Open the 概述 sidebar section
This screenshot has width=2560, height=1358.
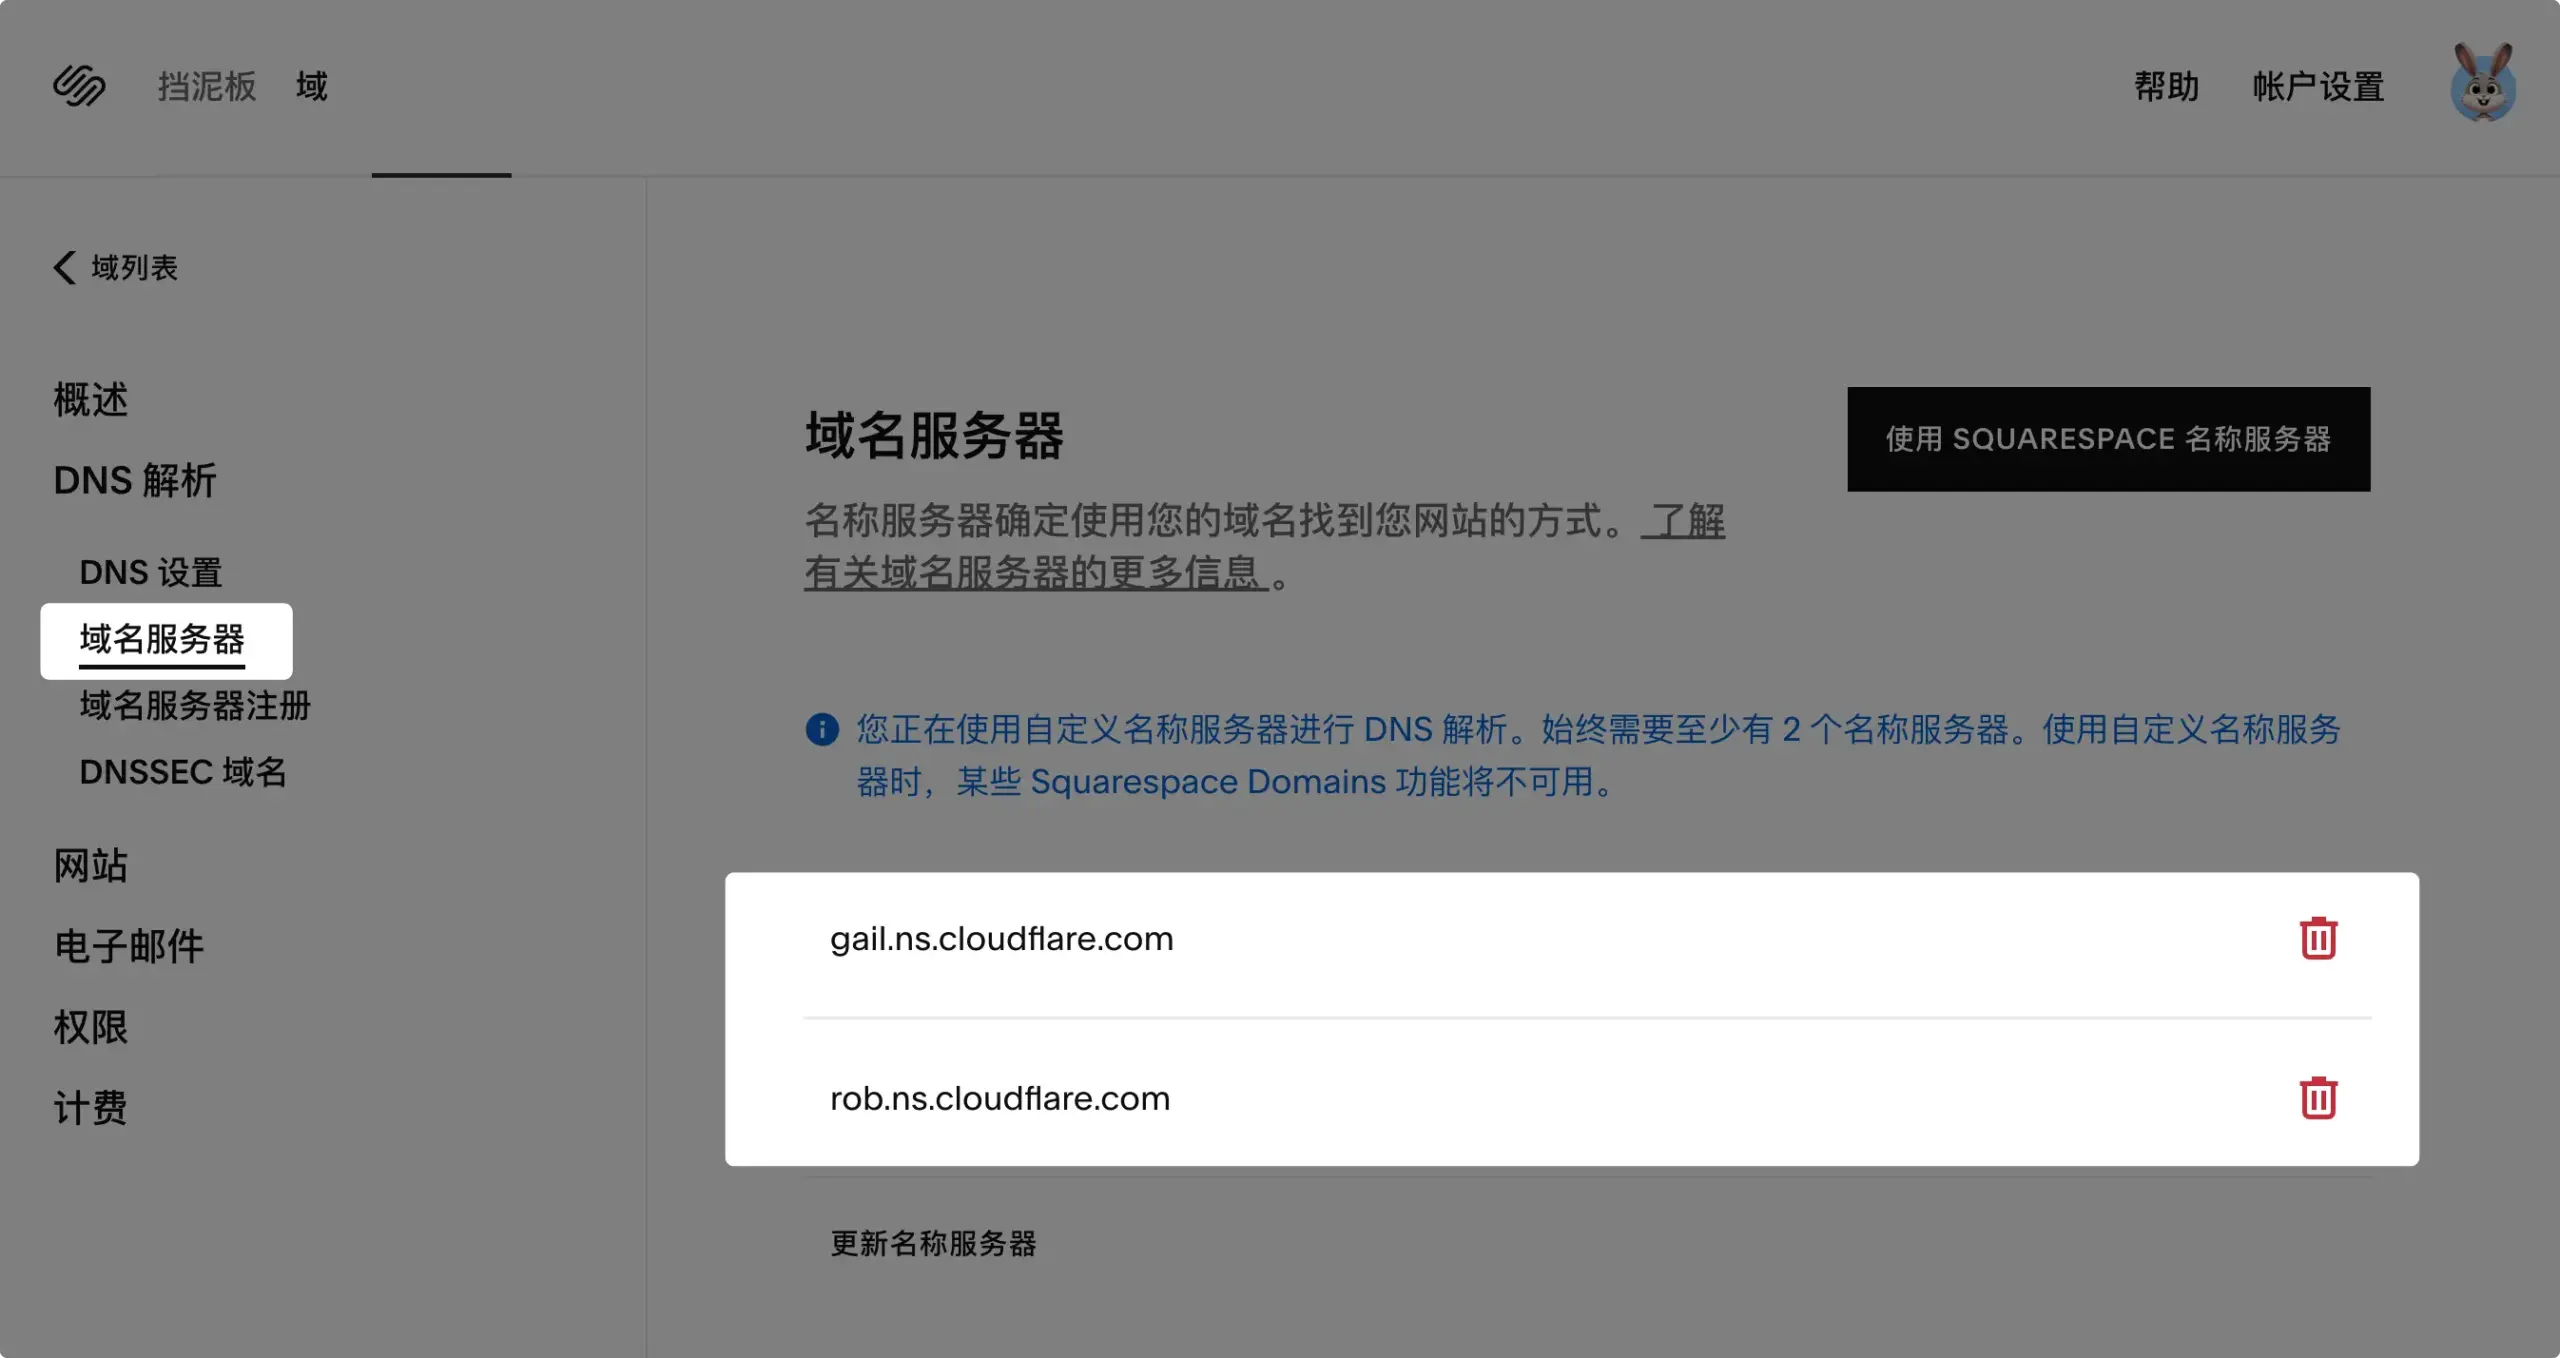(x=91, y=400)
